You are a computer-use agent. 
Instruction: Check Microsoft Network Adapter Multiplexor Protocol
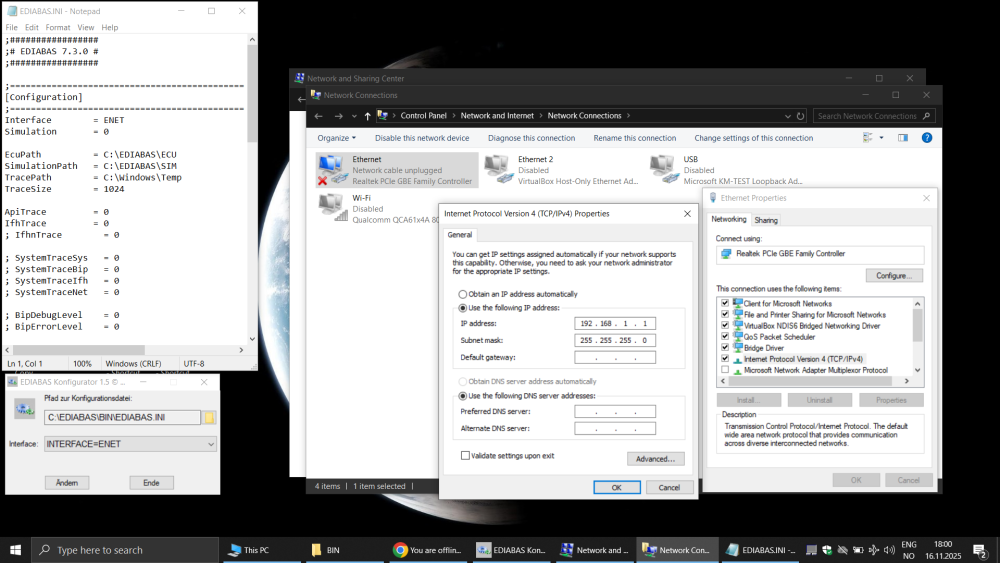tap(725, 370)
